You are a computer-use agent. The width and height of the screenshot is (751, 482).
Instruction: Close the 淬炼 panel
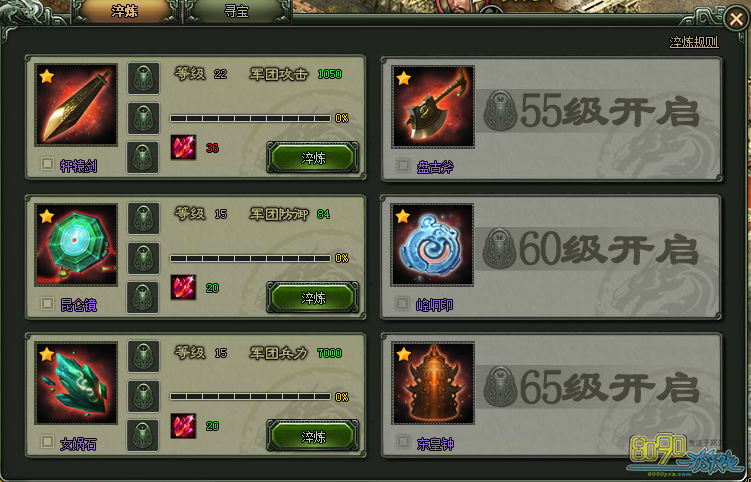(735, 19)
